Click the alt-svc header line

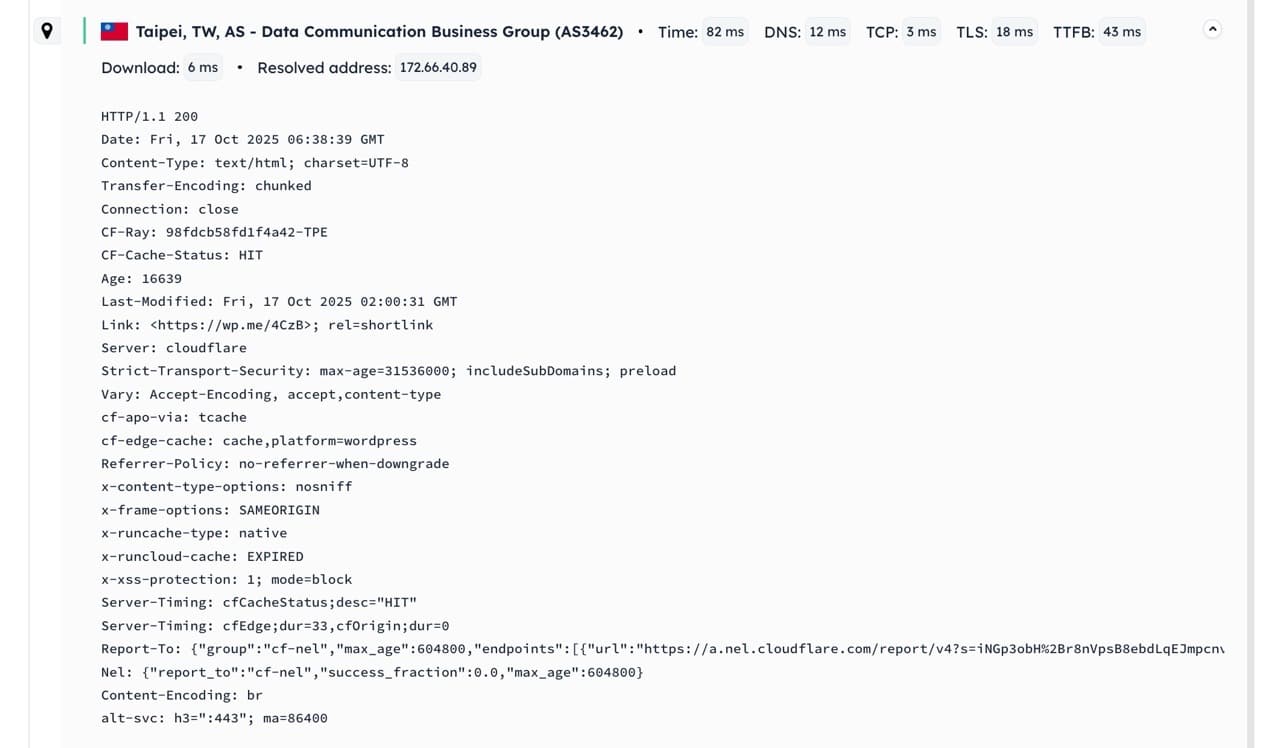click(x=214, y=718)
